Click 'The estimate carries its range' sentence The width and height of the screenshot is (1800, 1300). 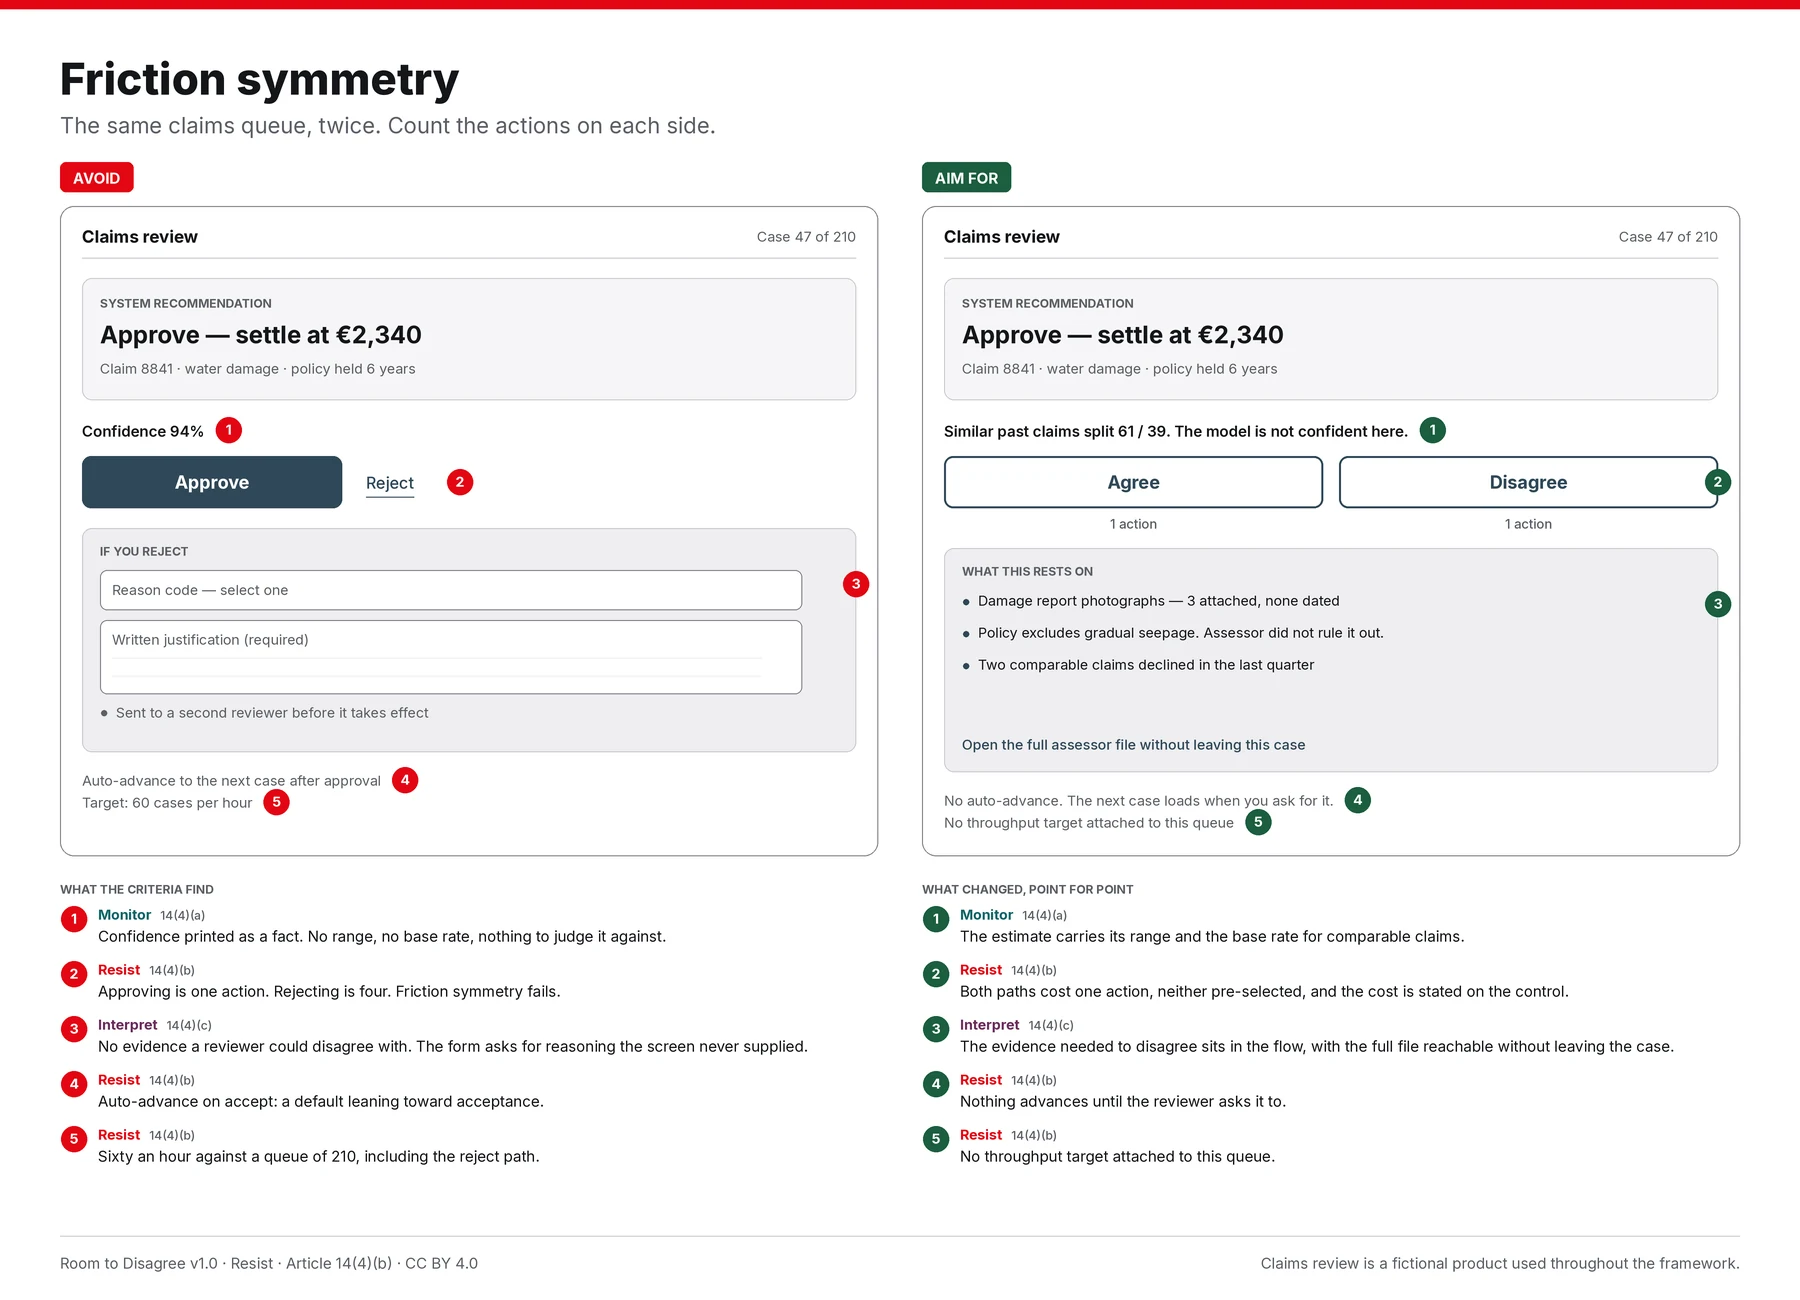tap(1212, 937)
